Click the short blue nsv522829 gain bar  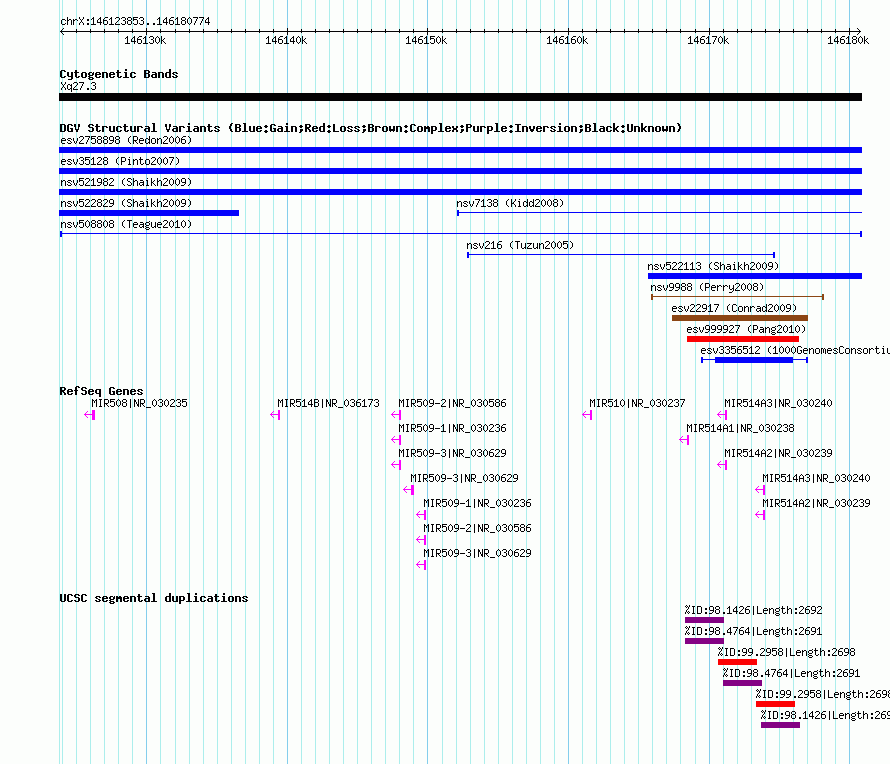(x=149, y=213)
